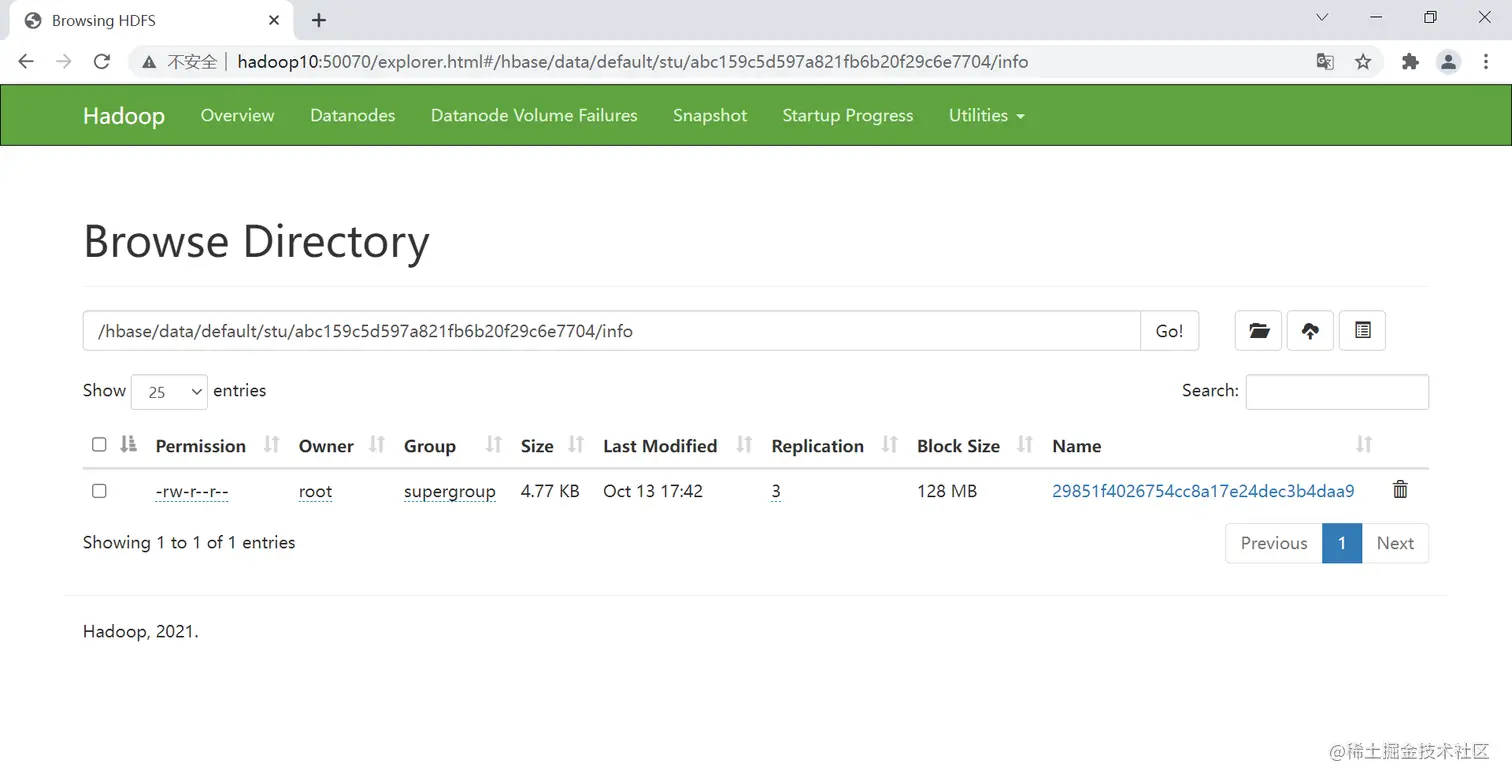Click sort icon beside select-all checkbox
1512x784 pixels.
(x=128, y=444)
